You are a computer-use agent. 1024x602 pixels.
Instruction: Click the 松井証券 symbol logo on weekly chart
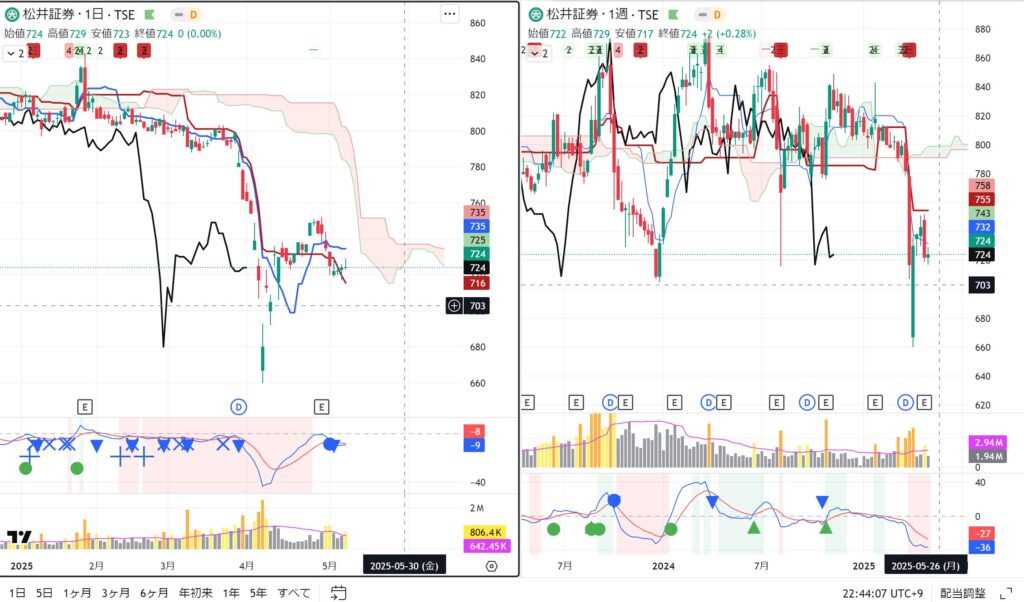pyautogui.click(x=536, y=14)
